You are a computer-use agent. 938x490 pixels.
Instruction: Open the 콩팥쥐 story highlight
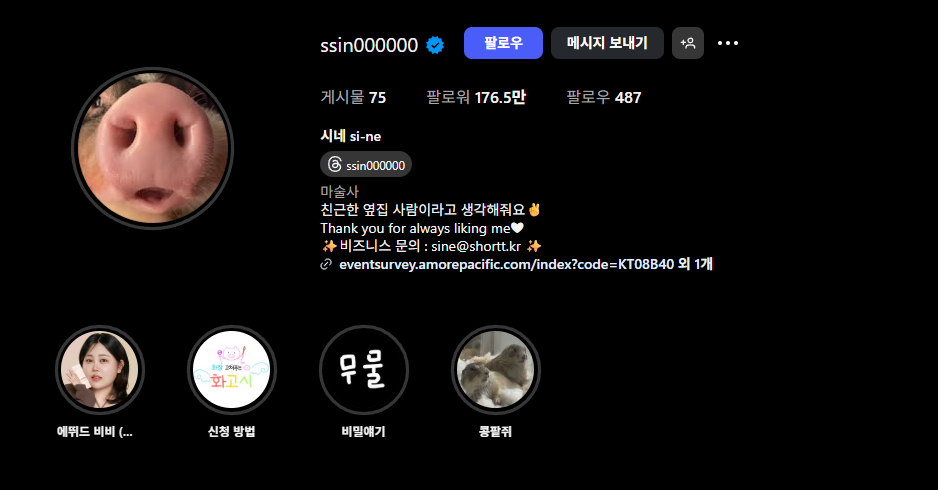pyautogui.click(x=495, y=370)
